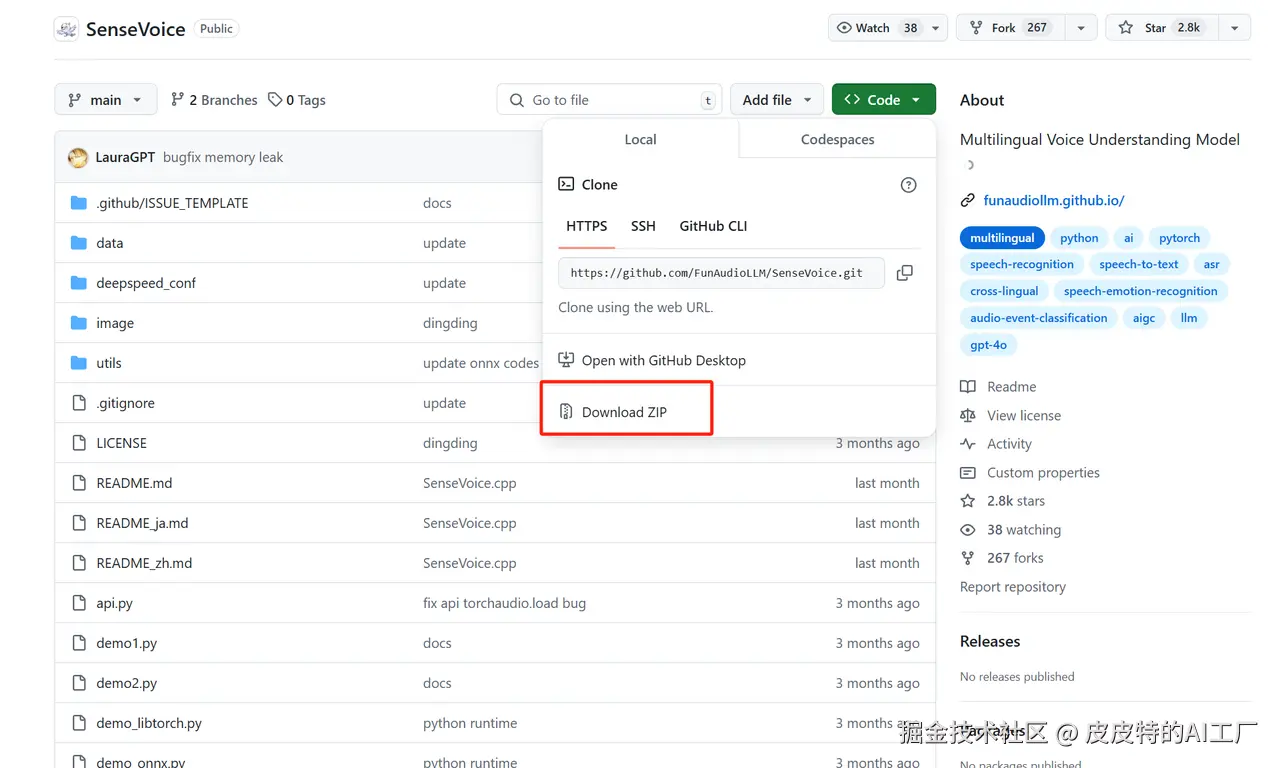Expand the Star lists dropdown arrow
Screen dimensions: 1280x768
(1235, 28)
